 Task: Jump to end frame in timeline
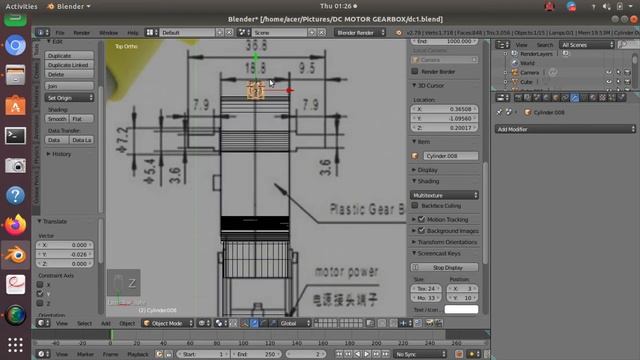click(x=385, y=354)
